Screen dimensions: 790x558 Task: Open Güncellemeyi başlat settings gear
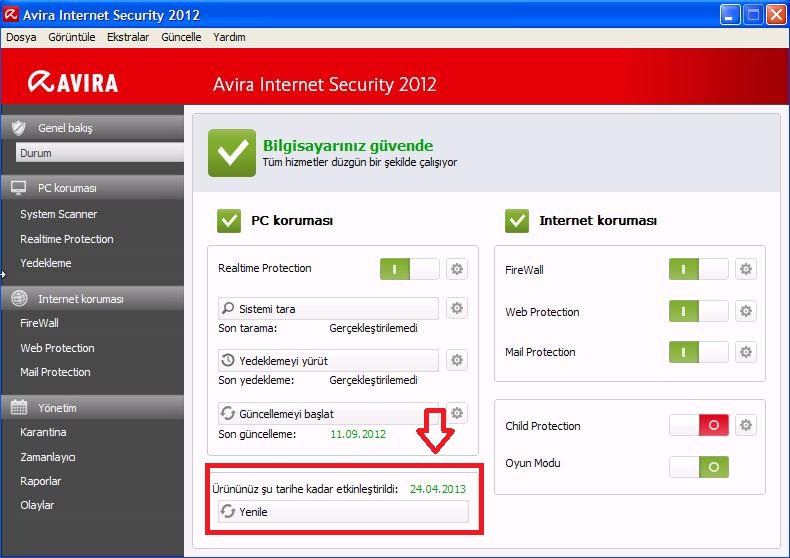pyautogui.click(x=456, y=413)
